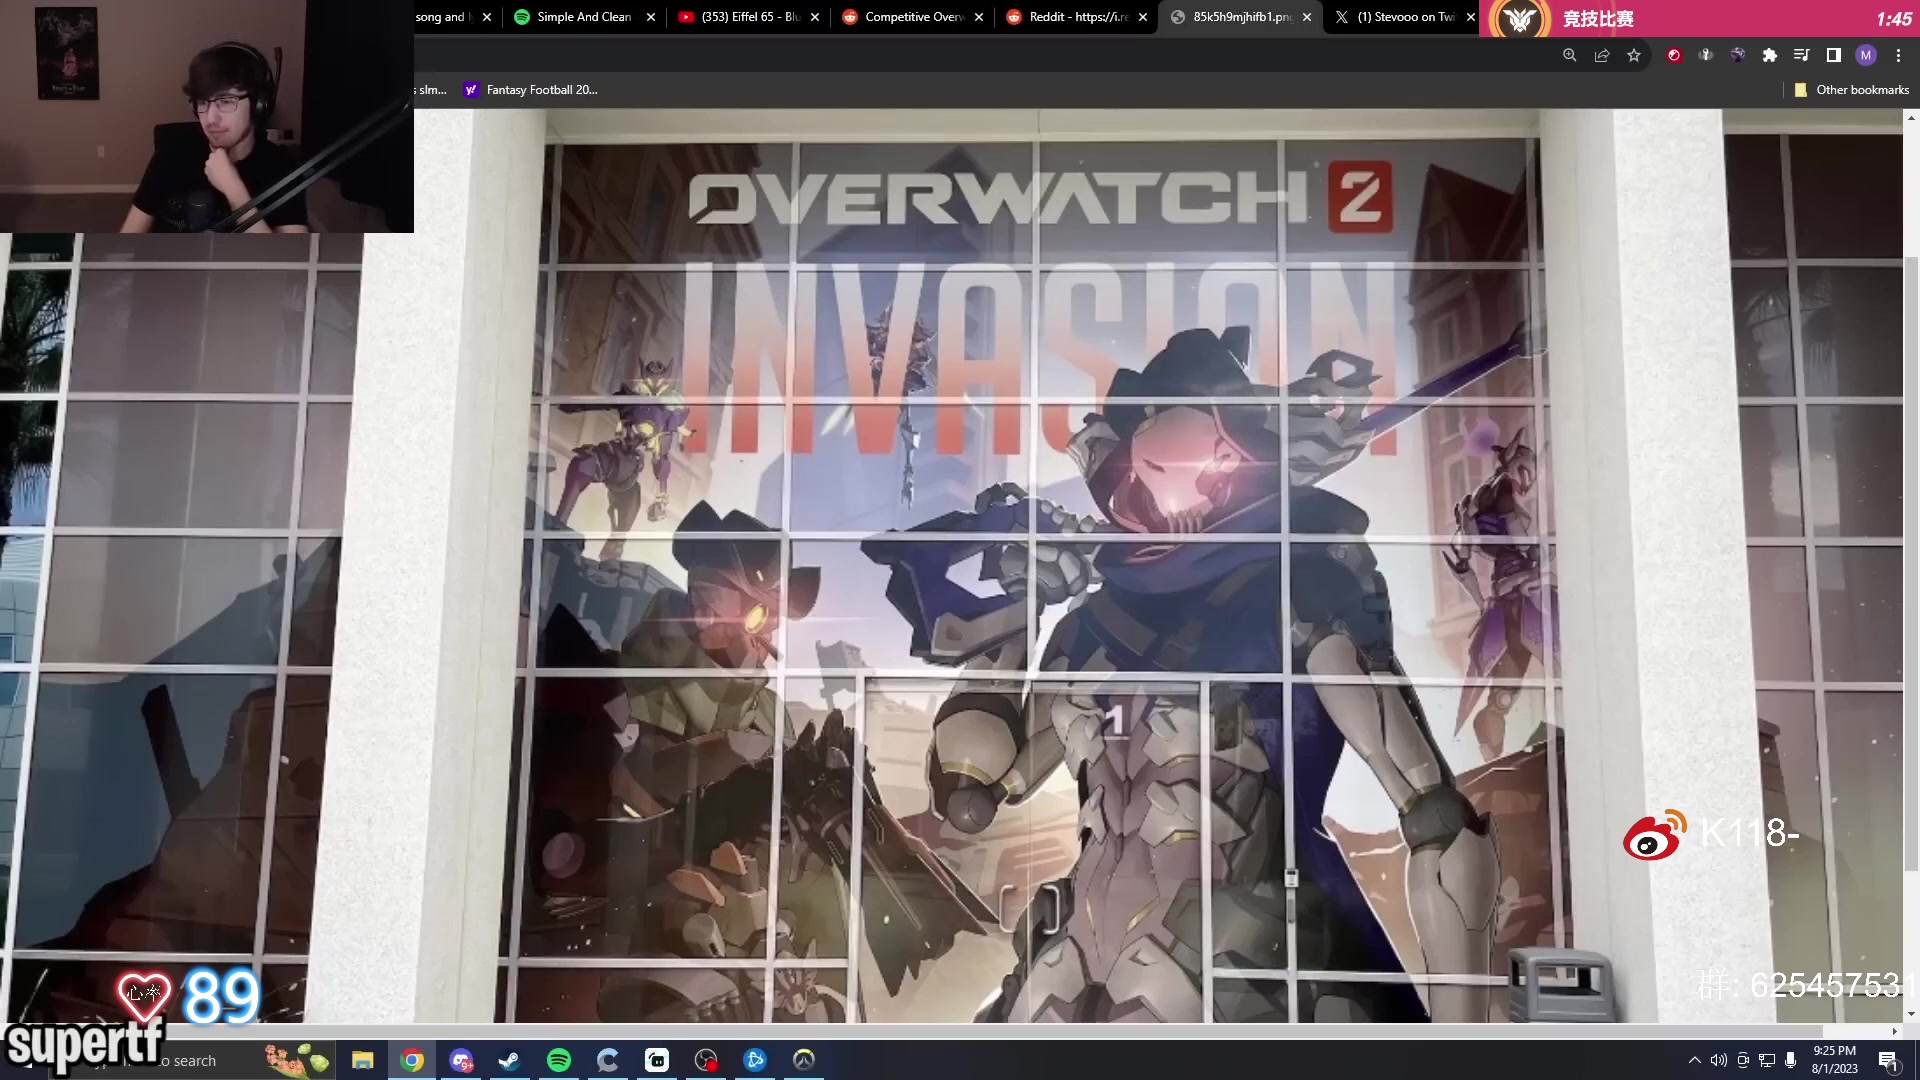Open the Extensions puzzle piece menu
The width and height of the screenshot is (1920, 1080).
1770,56
